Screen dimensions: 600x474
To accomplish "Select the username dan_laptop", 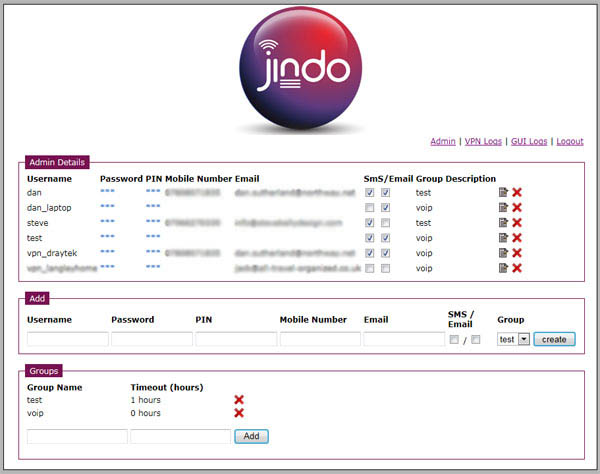I will coord(49,208).
